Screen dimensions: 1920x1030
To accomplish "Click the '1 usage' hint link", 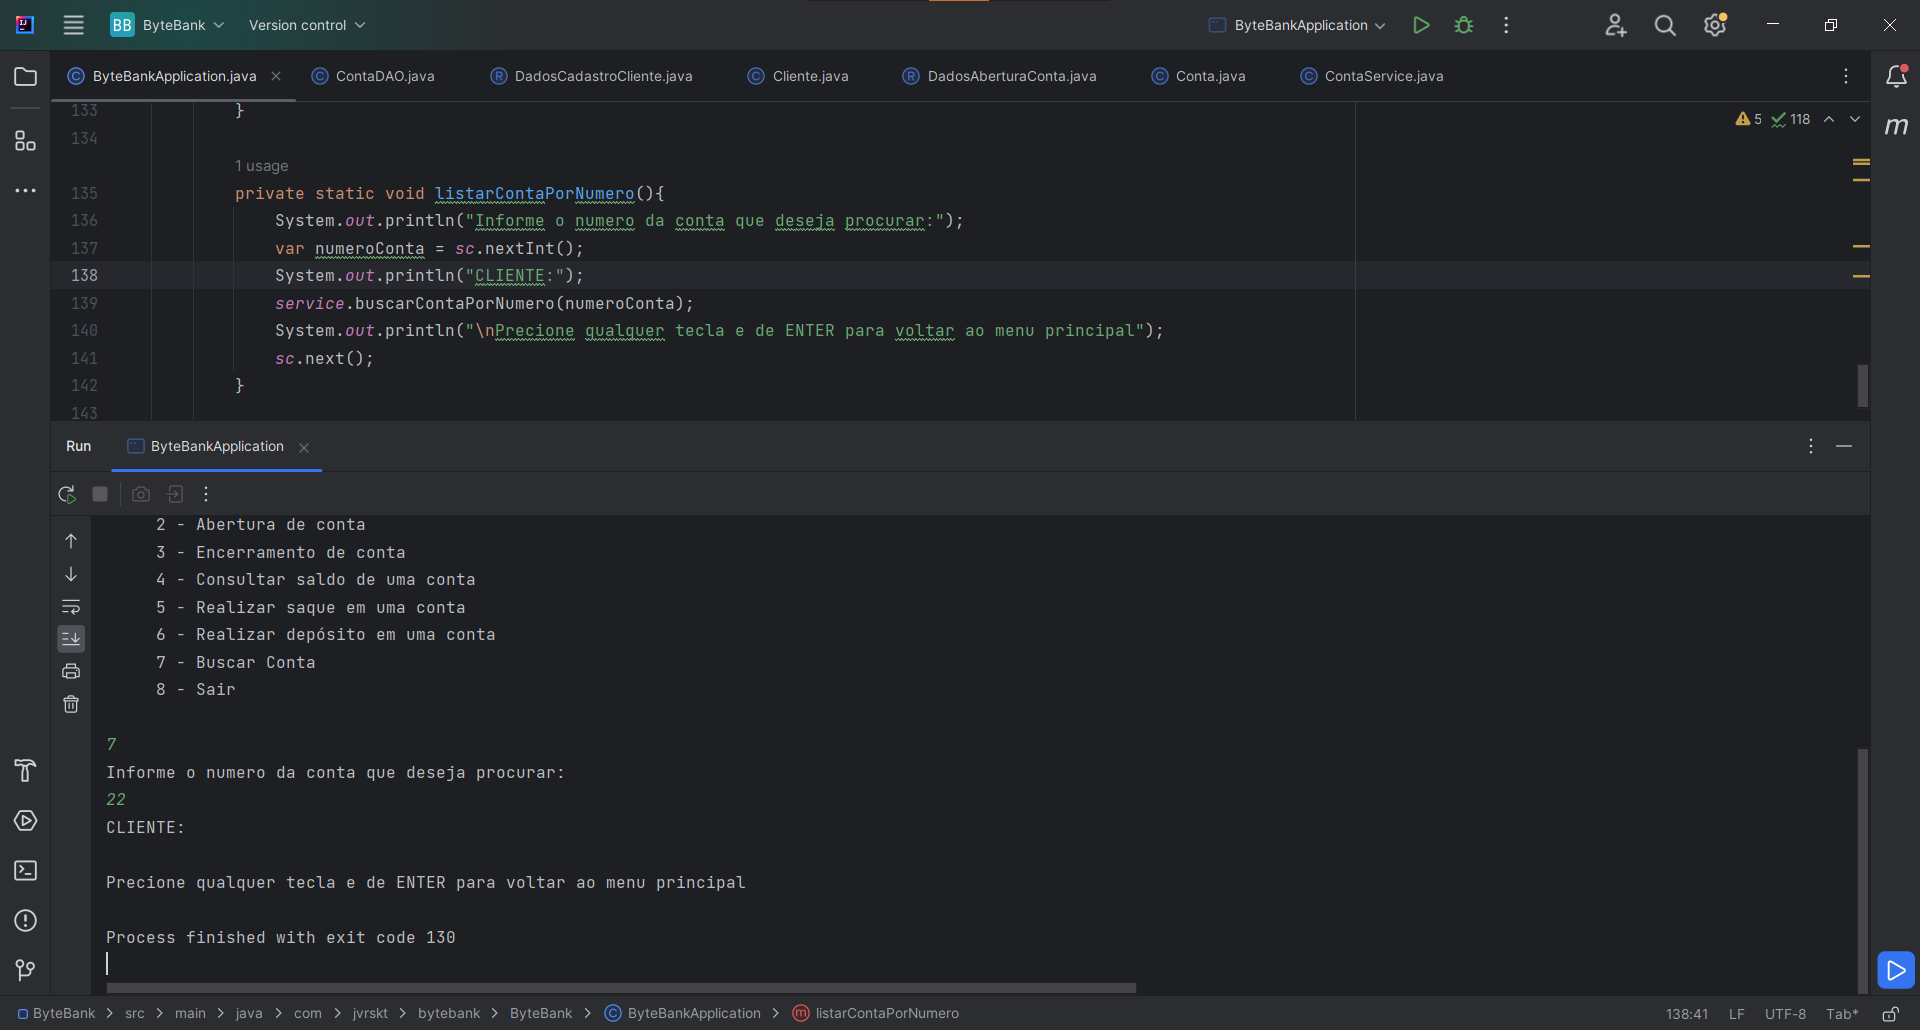I will pyautogui.click(x=262, y=166).
